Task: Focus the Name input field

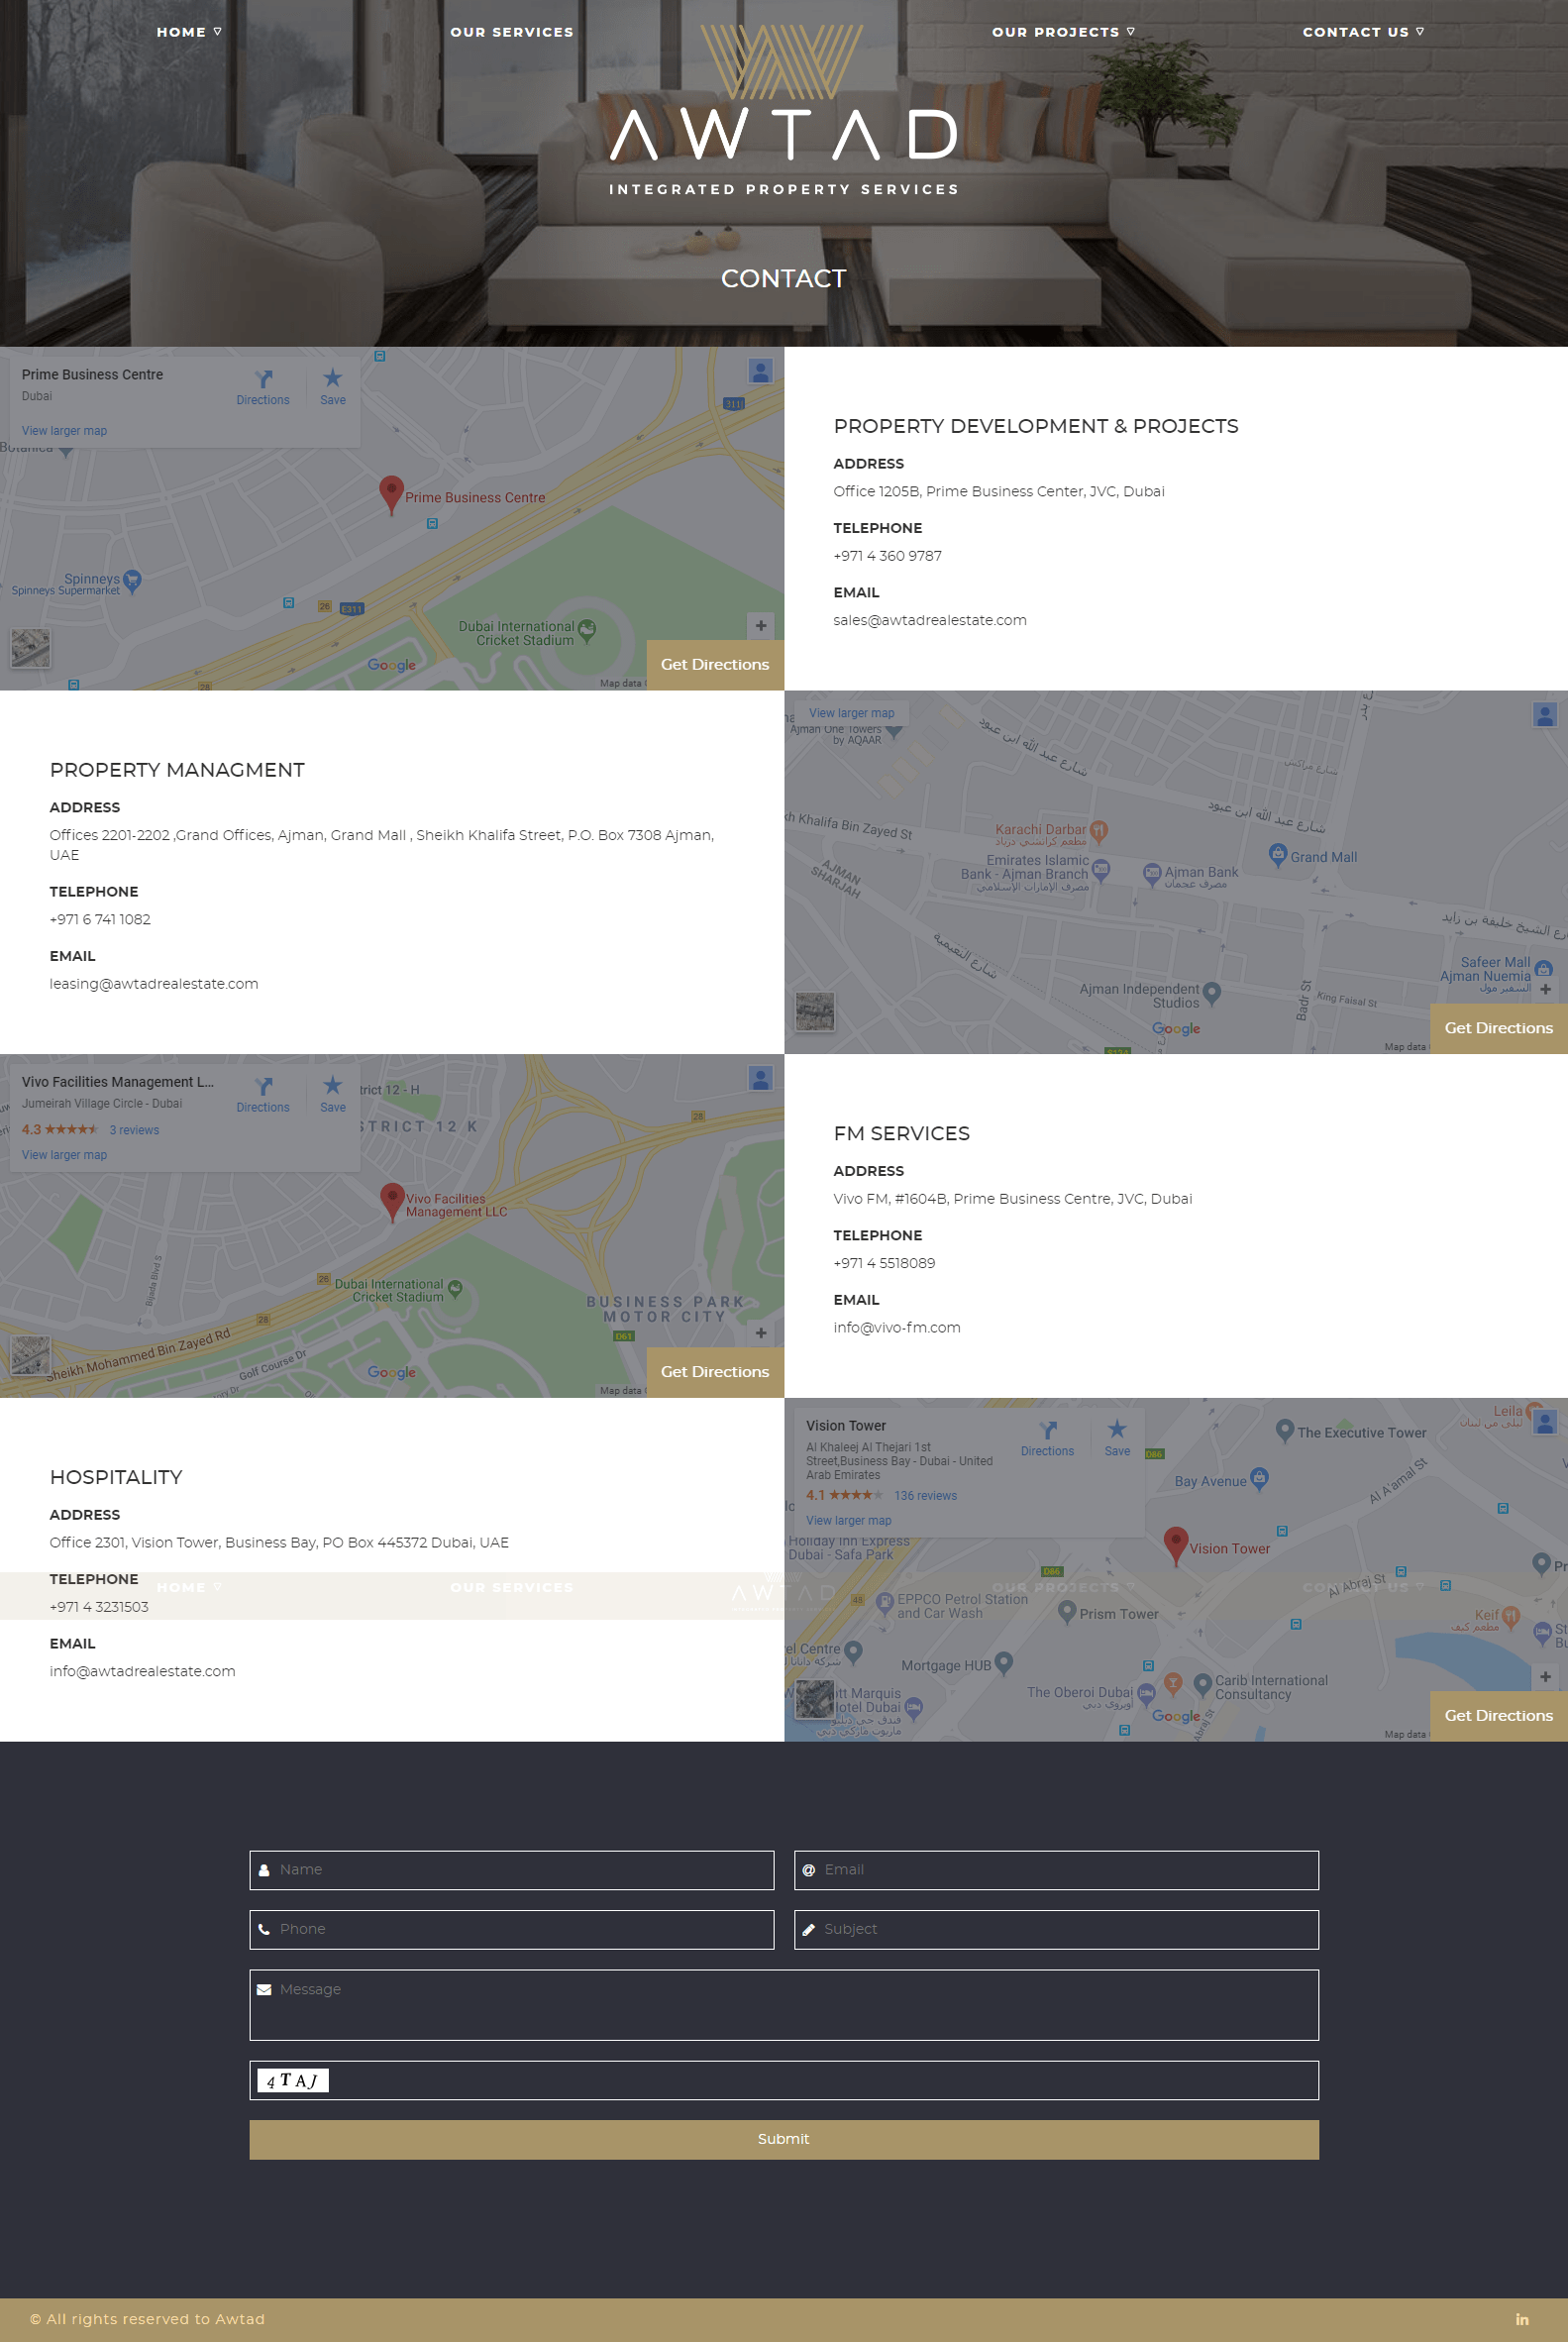Action: [x=511, y=1870]
